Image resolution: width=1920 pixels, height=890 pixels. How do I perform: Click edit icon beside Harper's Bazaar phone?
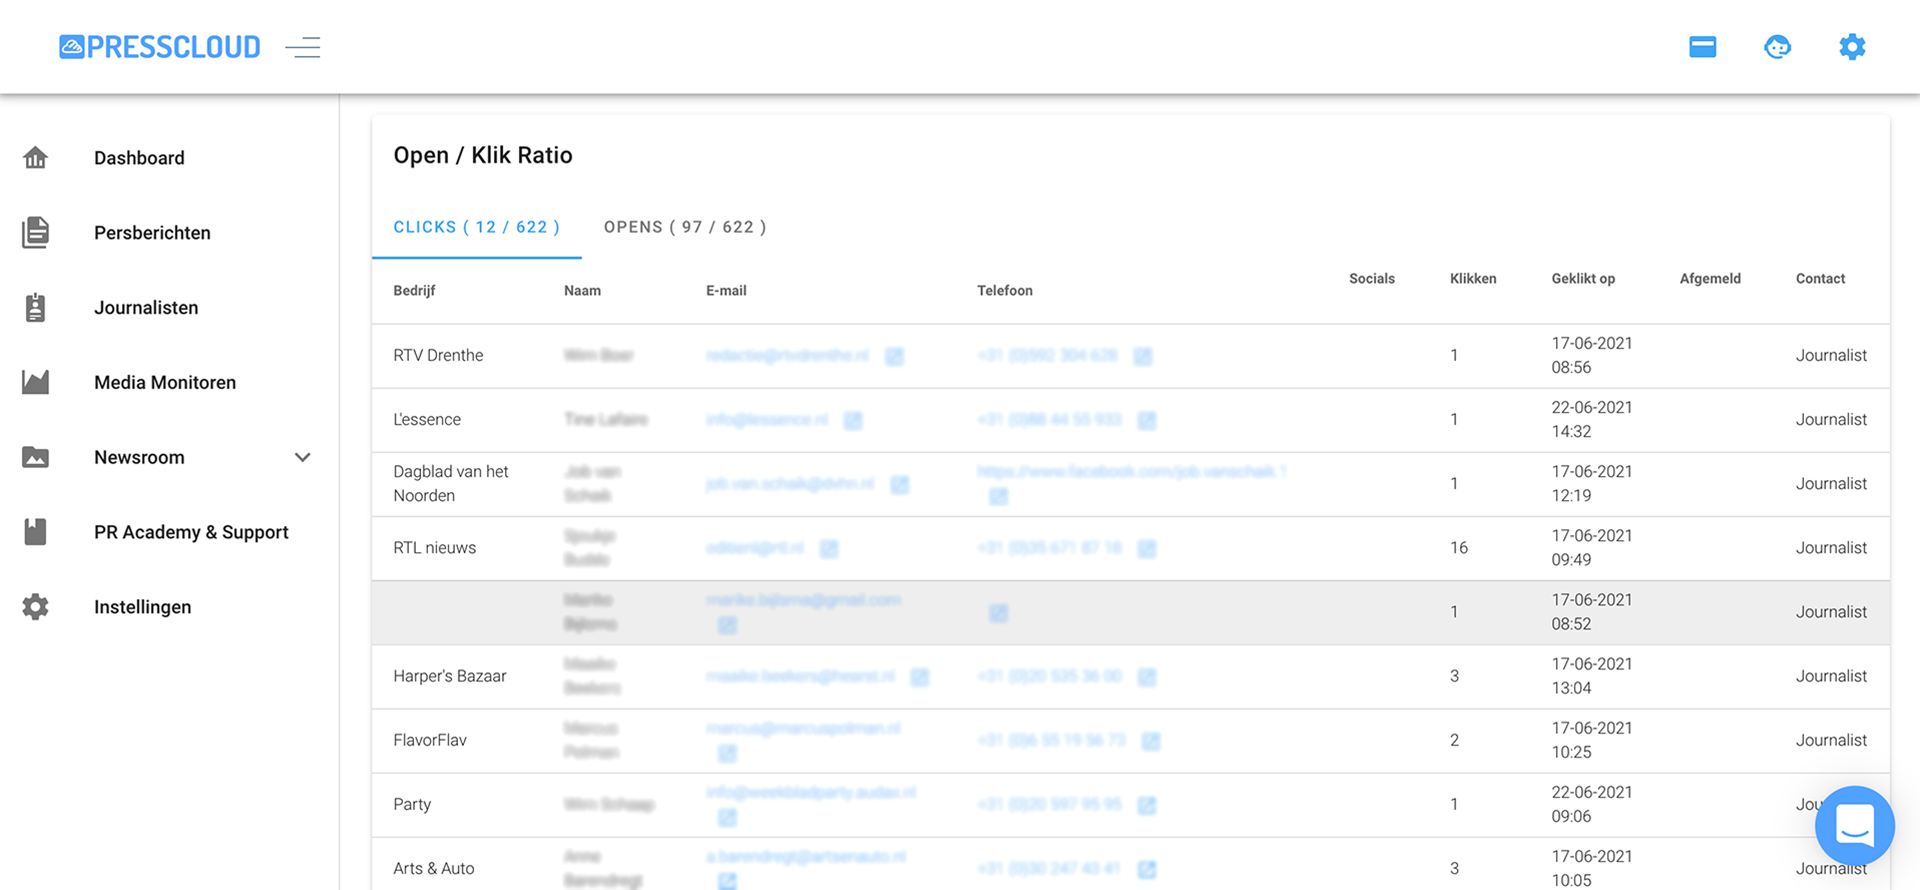tap(1147, 677)
